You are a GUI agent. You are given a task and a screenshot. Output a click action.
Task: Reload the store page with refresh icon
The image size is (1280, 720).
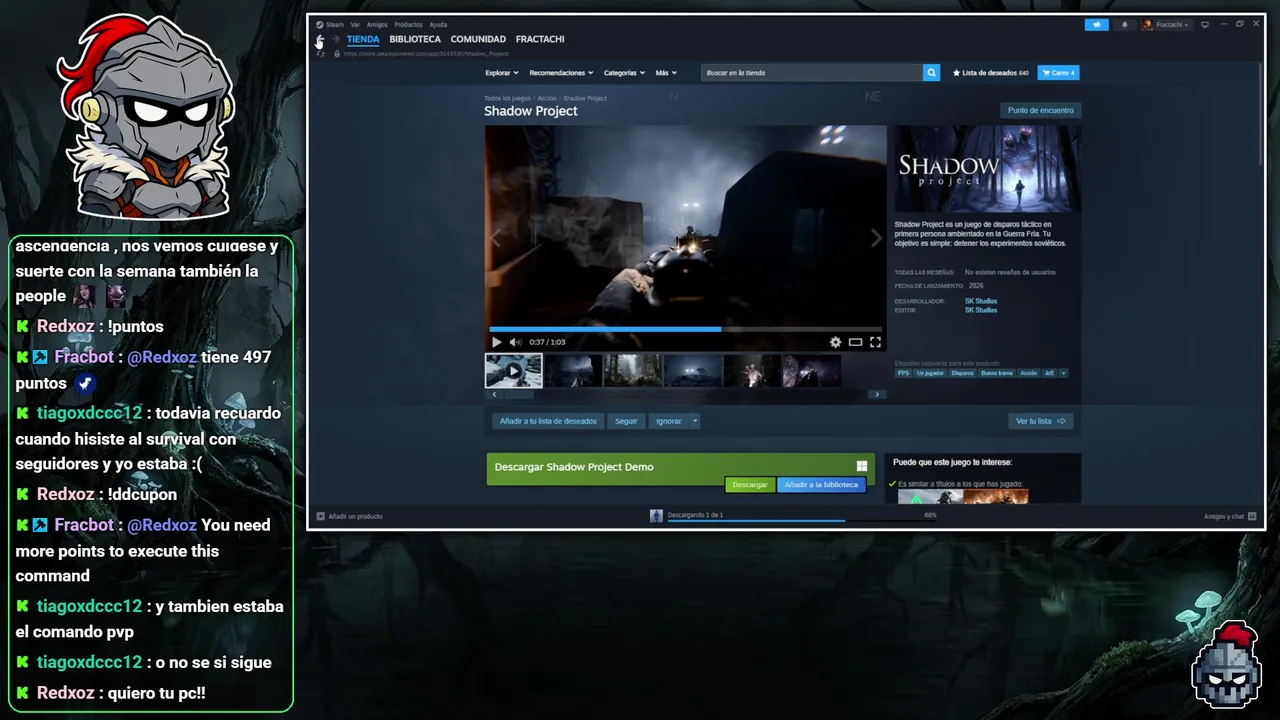320,53
